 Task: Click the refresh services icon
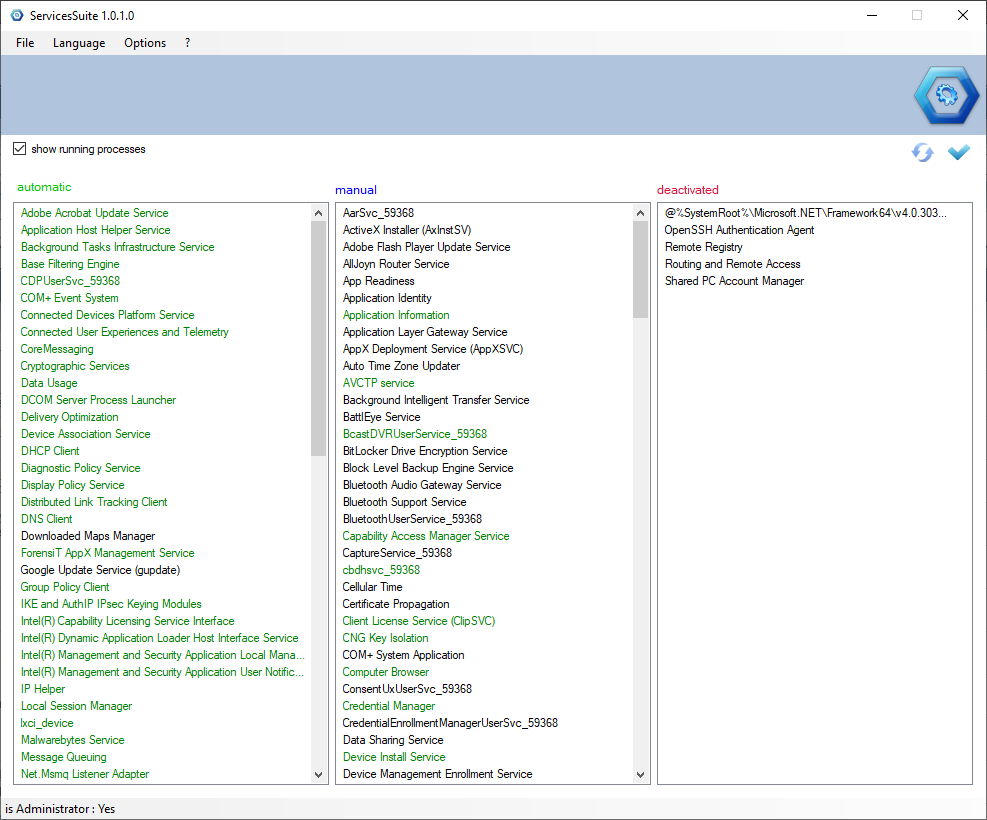923,152
